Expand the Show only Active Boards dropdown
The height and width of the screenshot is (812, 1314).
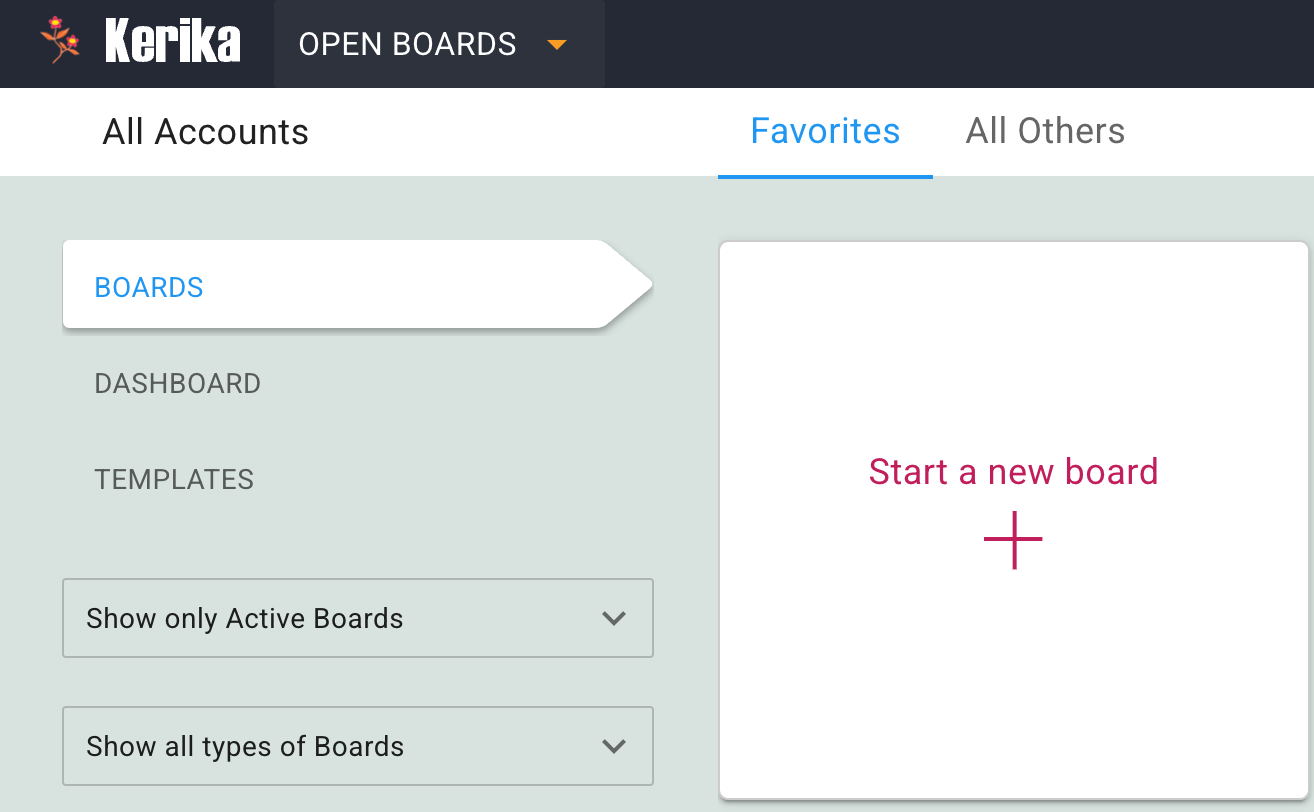coord(357,618)
